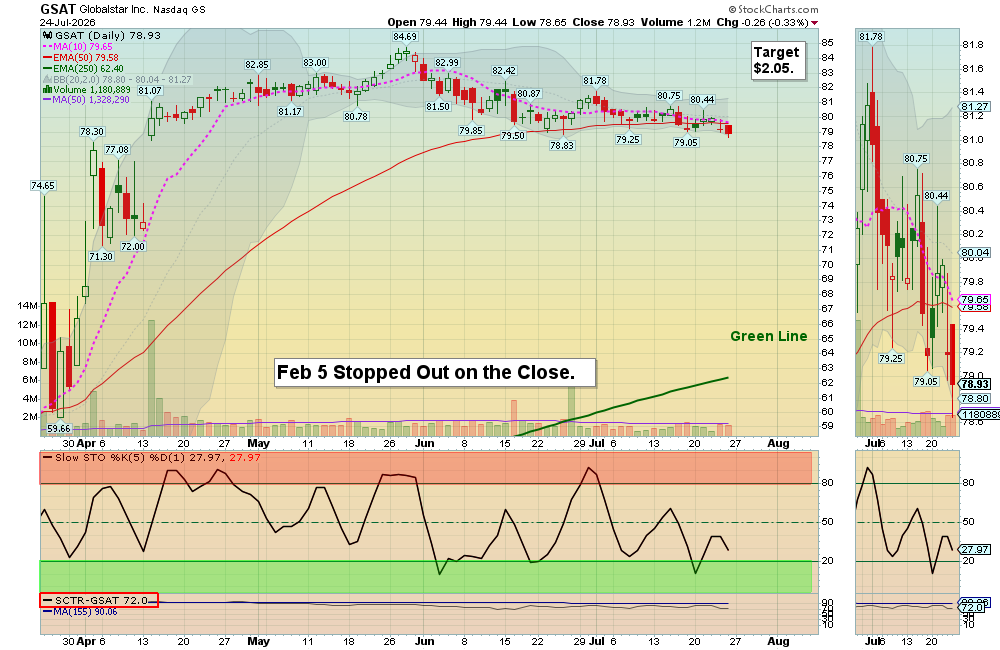The image size is (1000, 650).
Task: Click the 79.05 label in the main chart
Action: (x=686, y=142)
